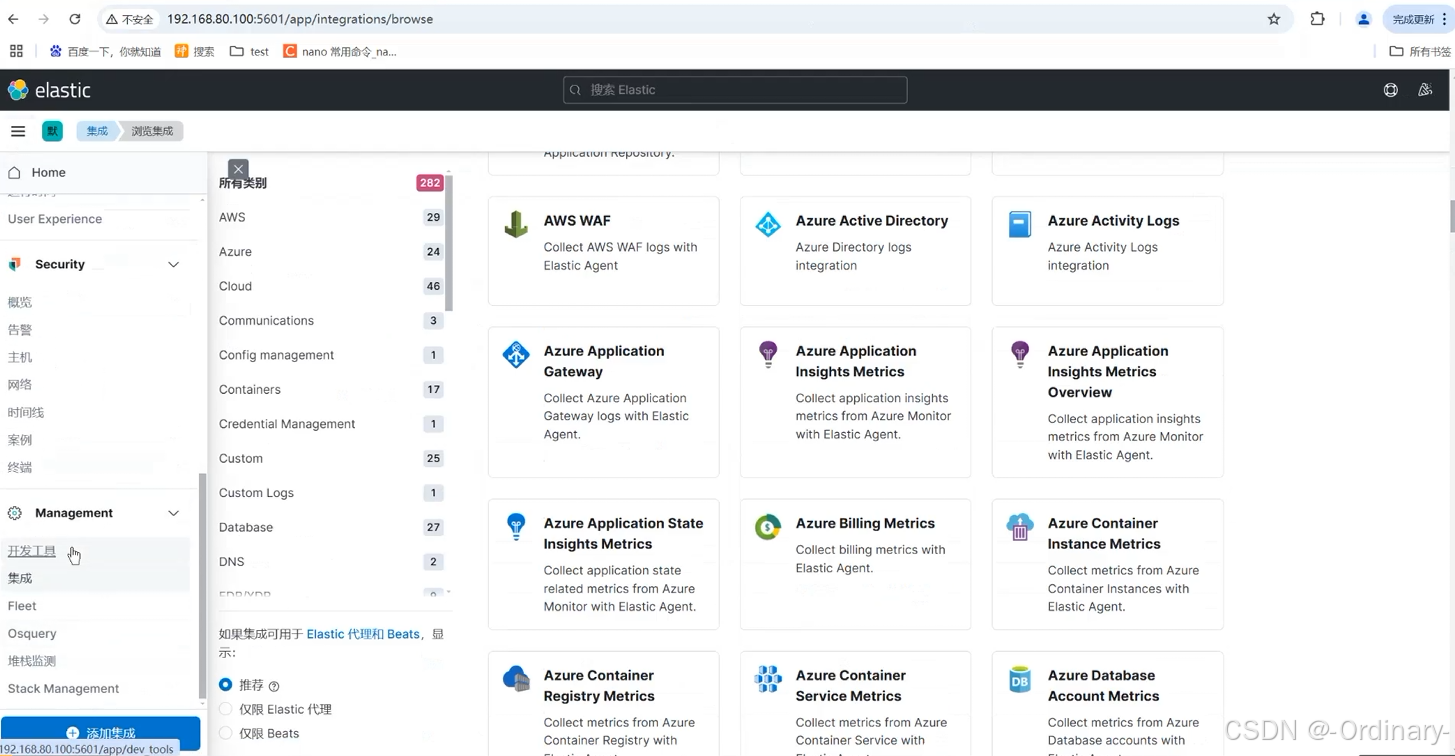Image resolution: width=1455 pixels, height=756 pixels.
Task: Close the side navigation with X button
Action: (x=238, y=169)
